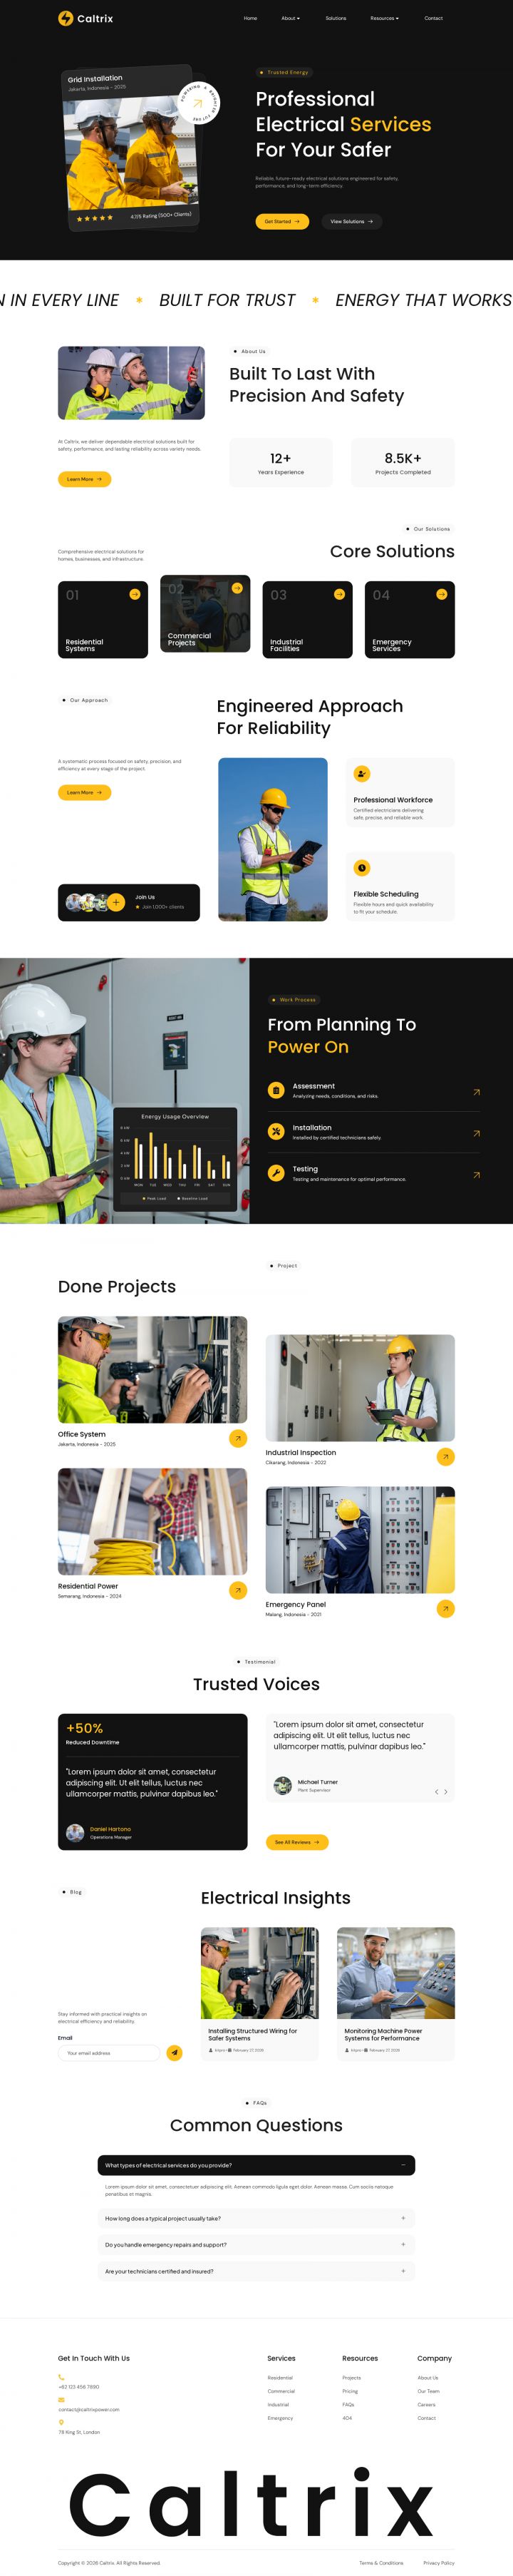
Task: Open the Industrial Inspection project image
Action: pos(360,1388)
